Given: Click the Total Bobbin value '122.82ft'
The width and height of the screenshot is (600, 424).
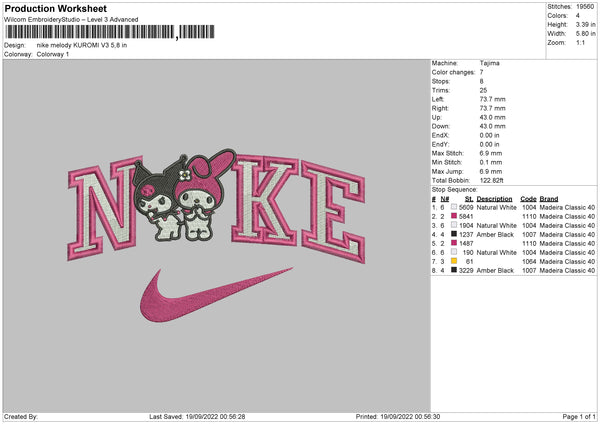Looking at the screenshot, I should (x=491, y=181).
